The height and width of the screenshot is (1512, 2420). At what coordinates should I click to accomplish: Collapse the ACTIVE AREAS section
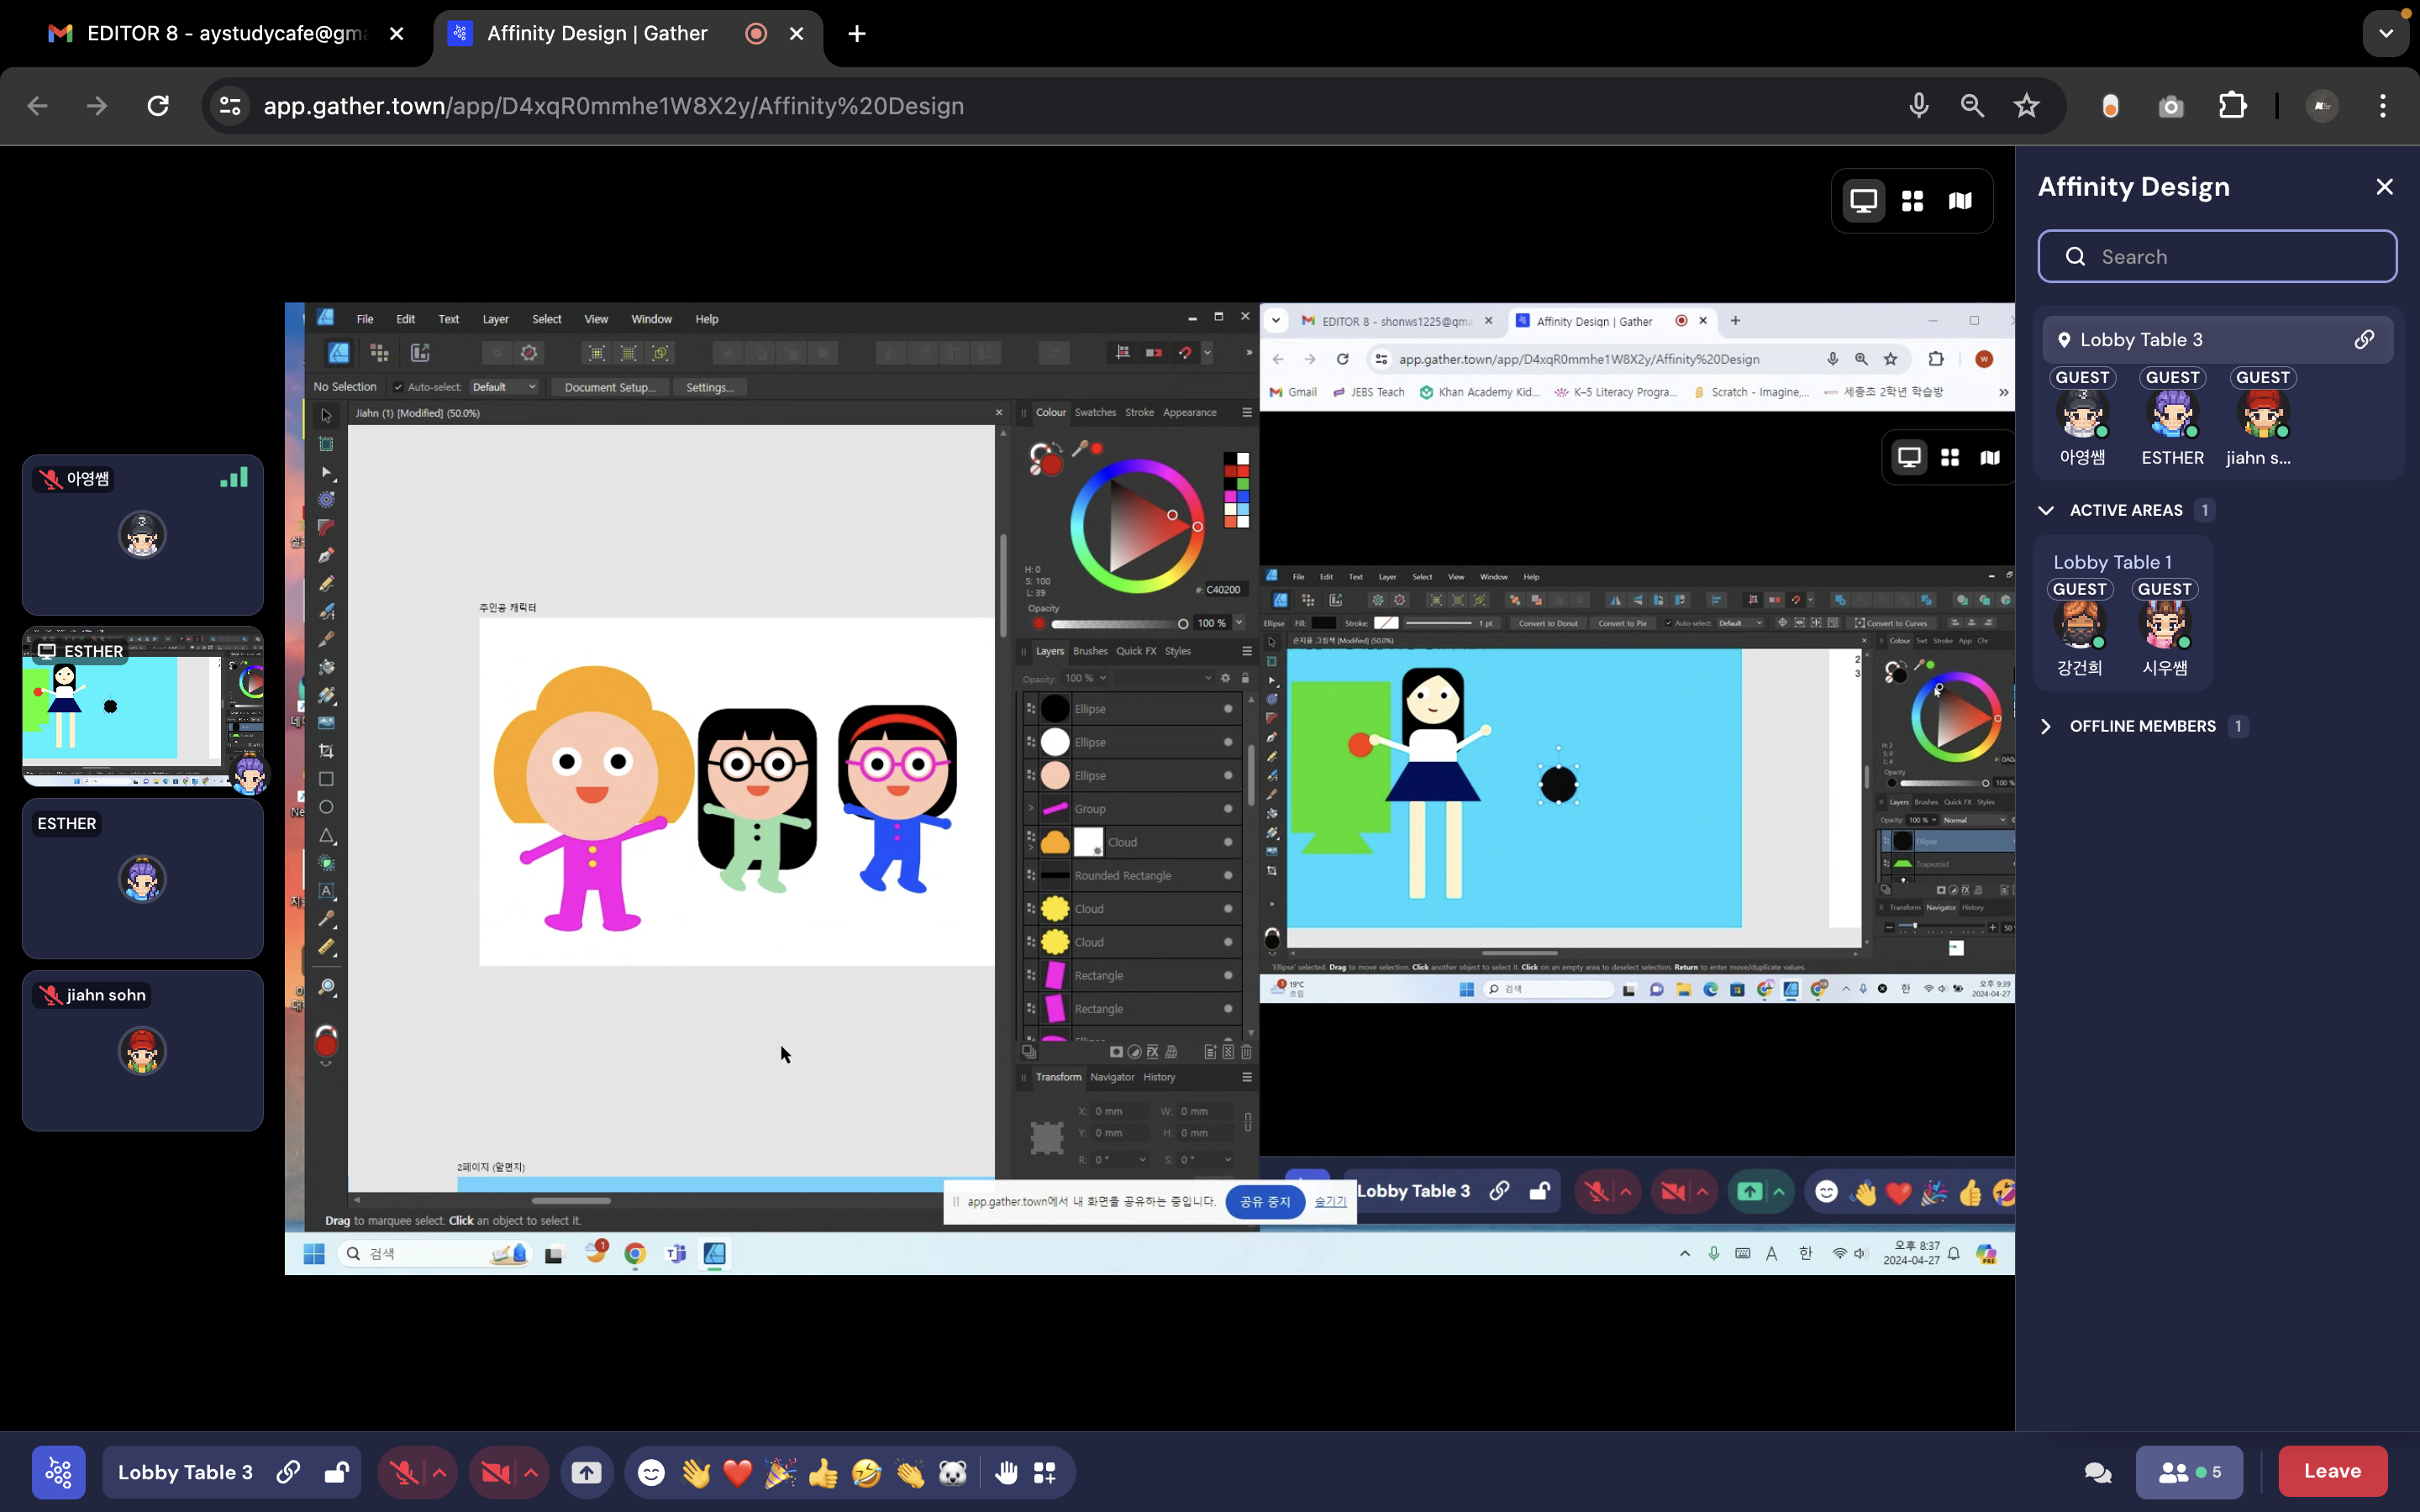2046,510
